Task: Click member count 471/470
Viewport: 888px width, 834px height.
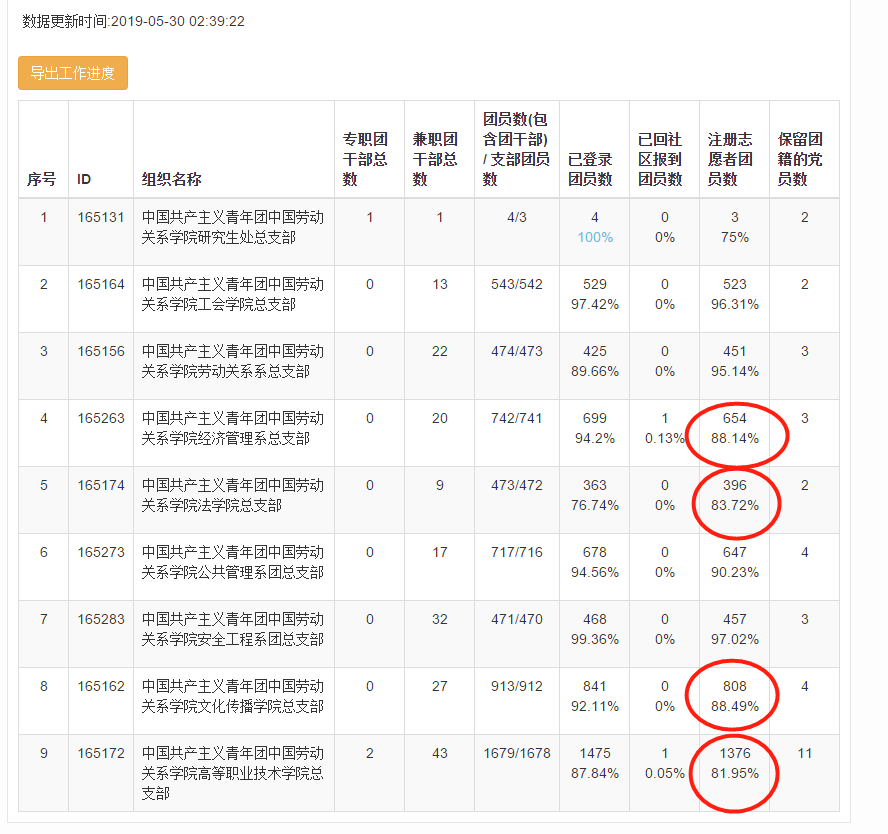Action: tap(516, 619)
